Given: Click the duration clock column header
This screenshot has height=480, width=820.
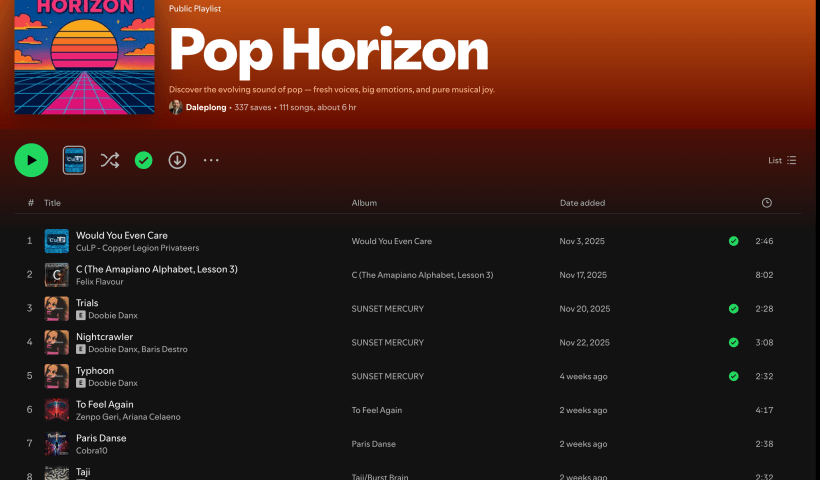Looking at the screenshot, I should [767, 203].
